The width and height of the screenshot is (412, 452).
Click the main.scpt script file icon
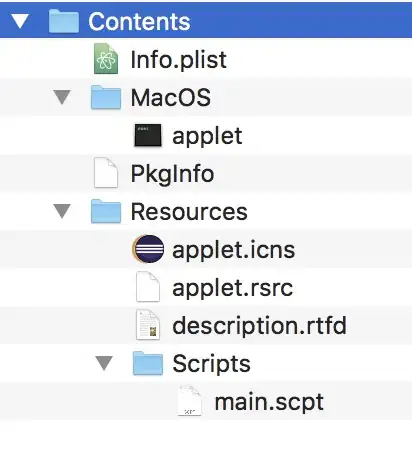point(189,401)
